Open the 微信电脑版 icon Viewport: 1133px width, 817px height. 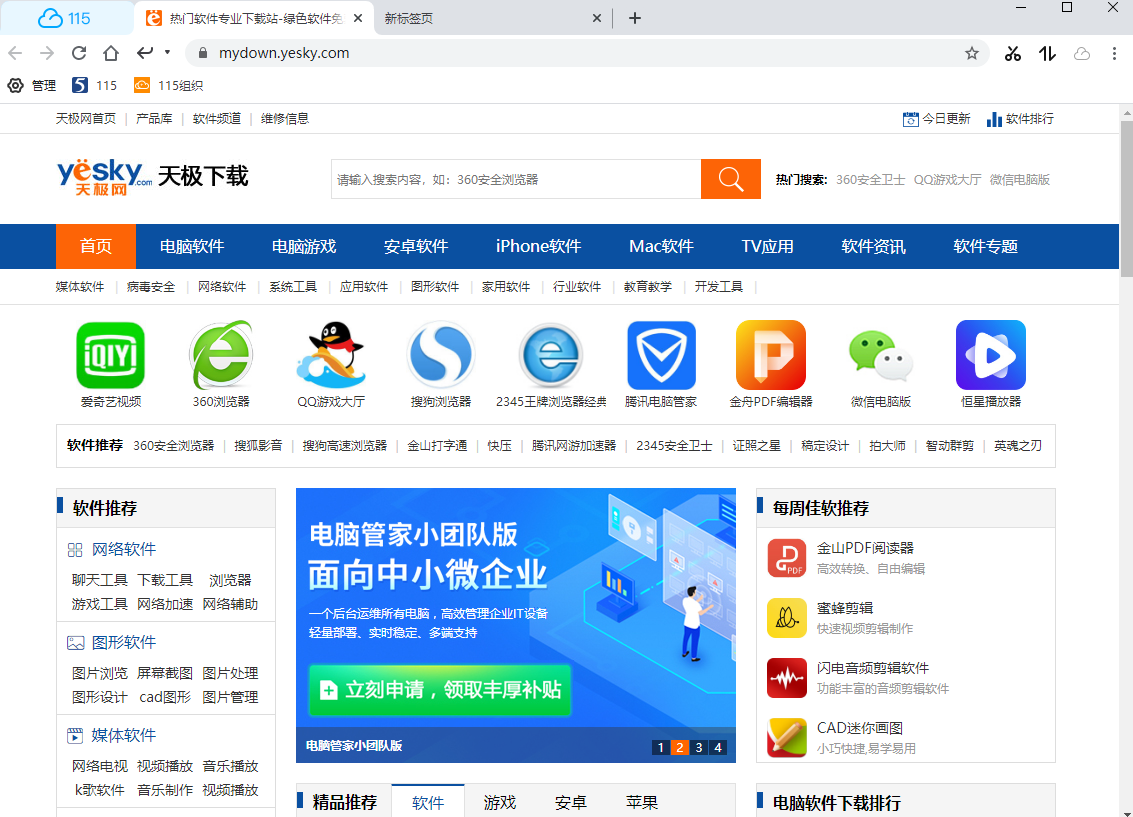coord(881,355)
